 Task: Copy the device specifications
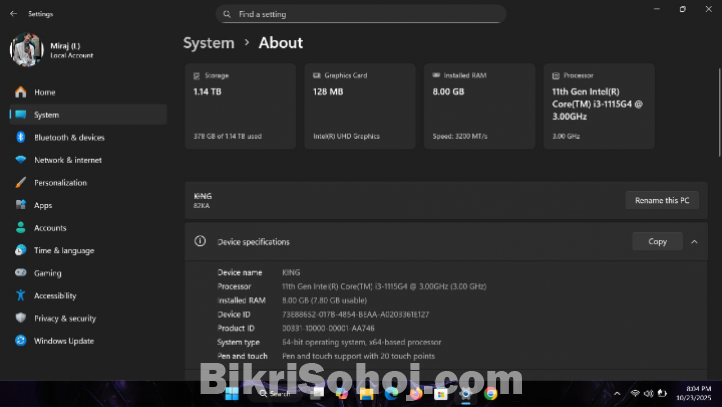point(657,241)
